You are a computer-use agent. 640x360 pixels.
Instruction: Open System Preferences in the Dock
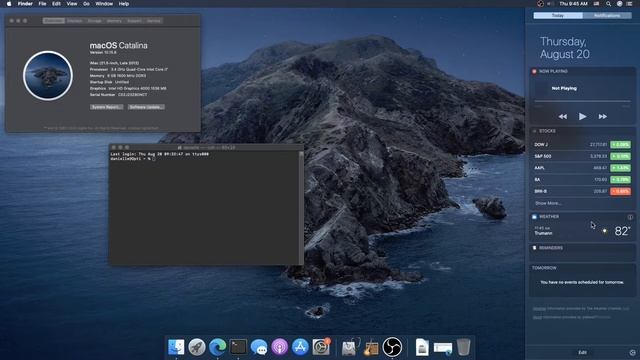pyautogui.click(x=321, y=347)
